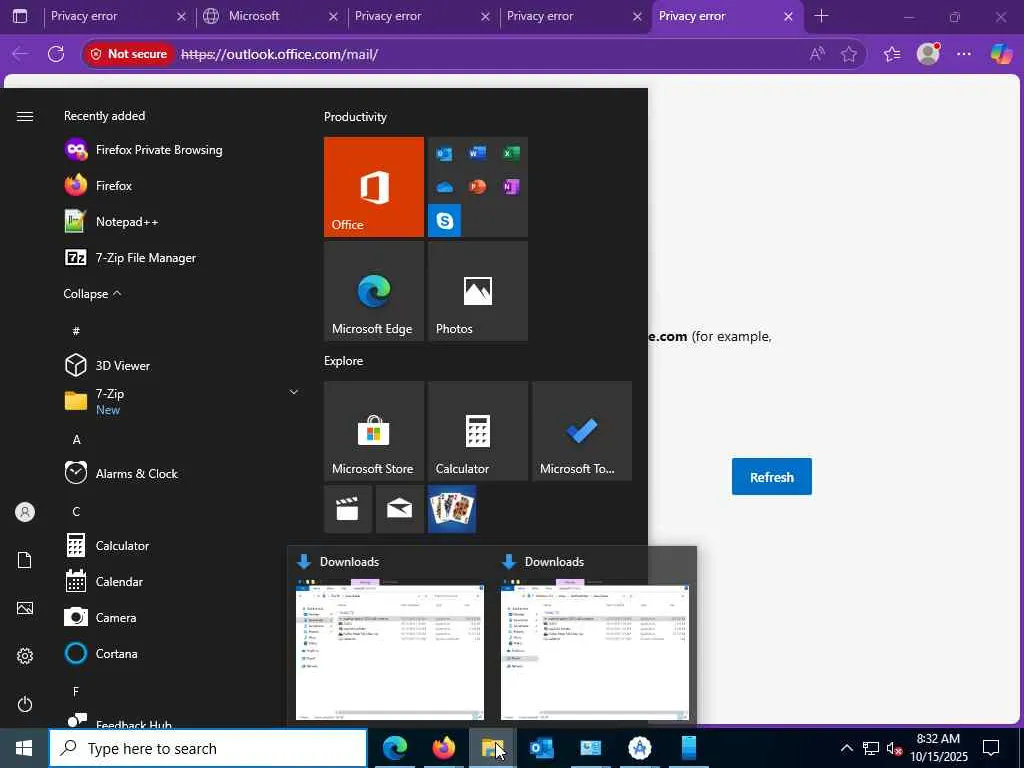Open the Solitaire cards tile
This screenshot has height=768, width=1024.
(x=452, y=509)
